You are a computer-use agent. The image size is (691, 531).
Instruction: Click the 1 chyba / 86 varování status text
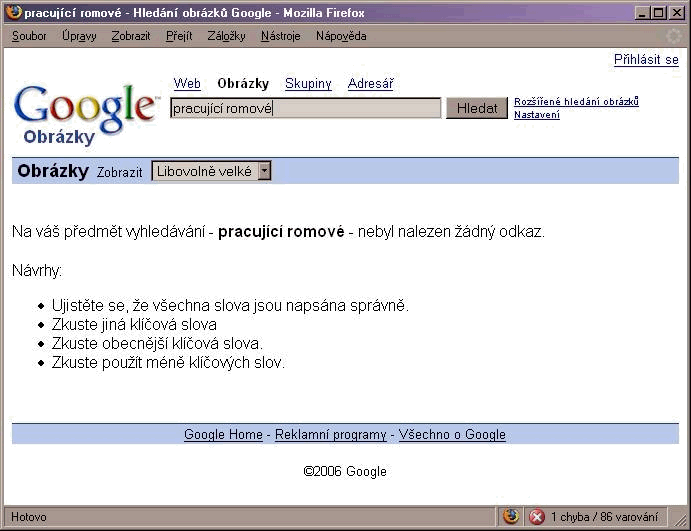coord(604,517)
